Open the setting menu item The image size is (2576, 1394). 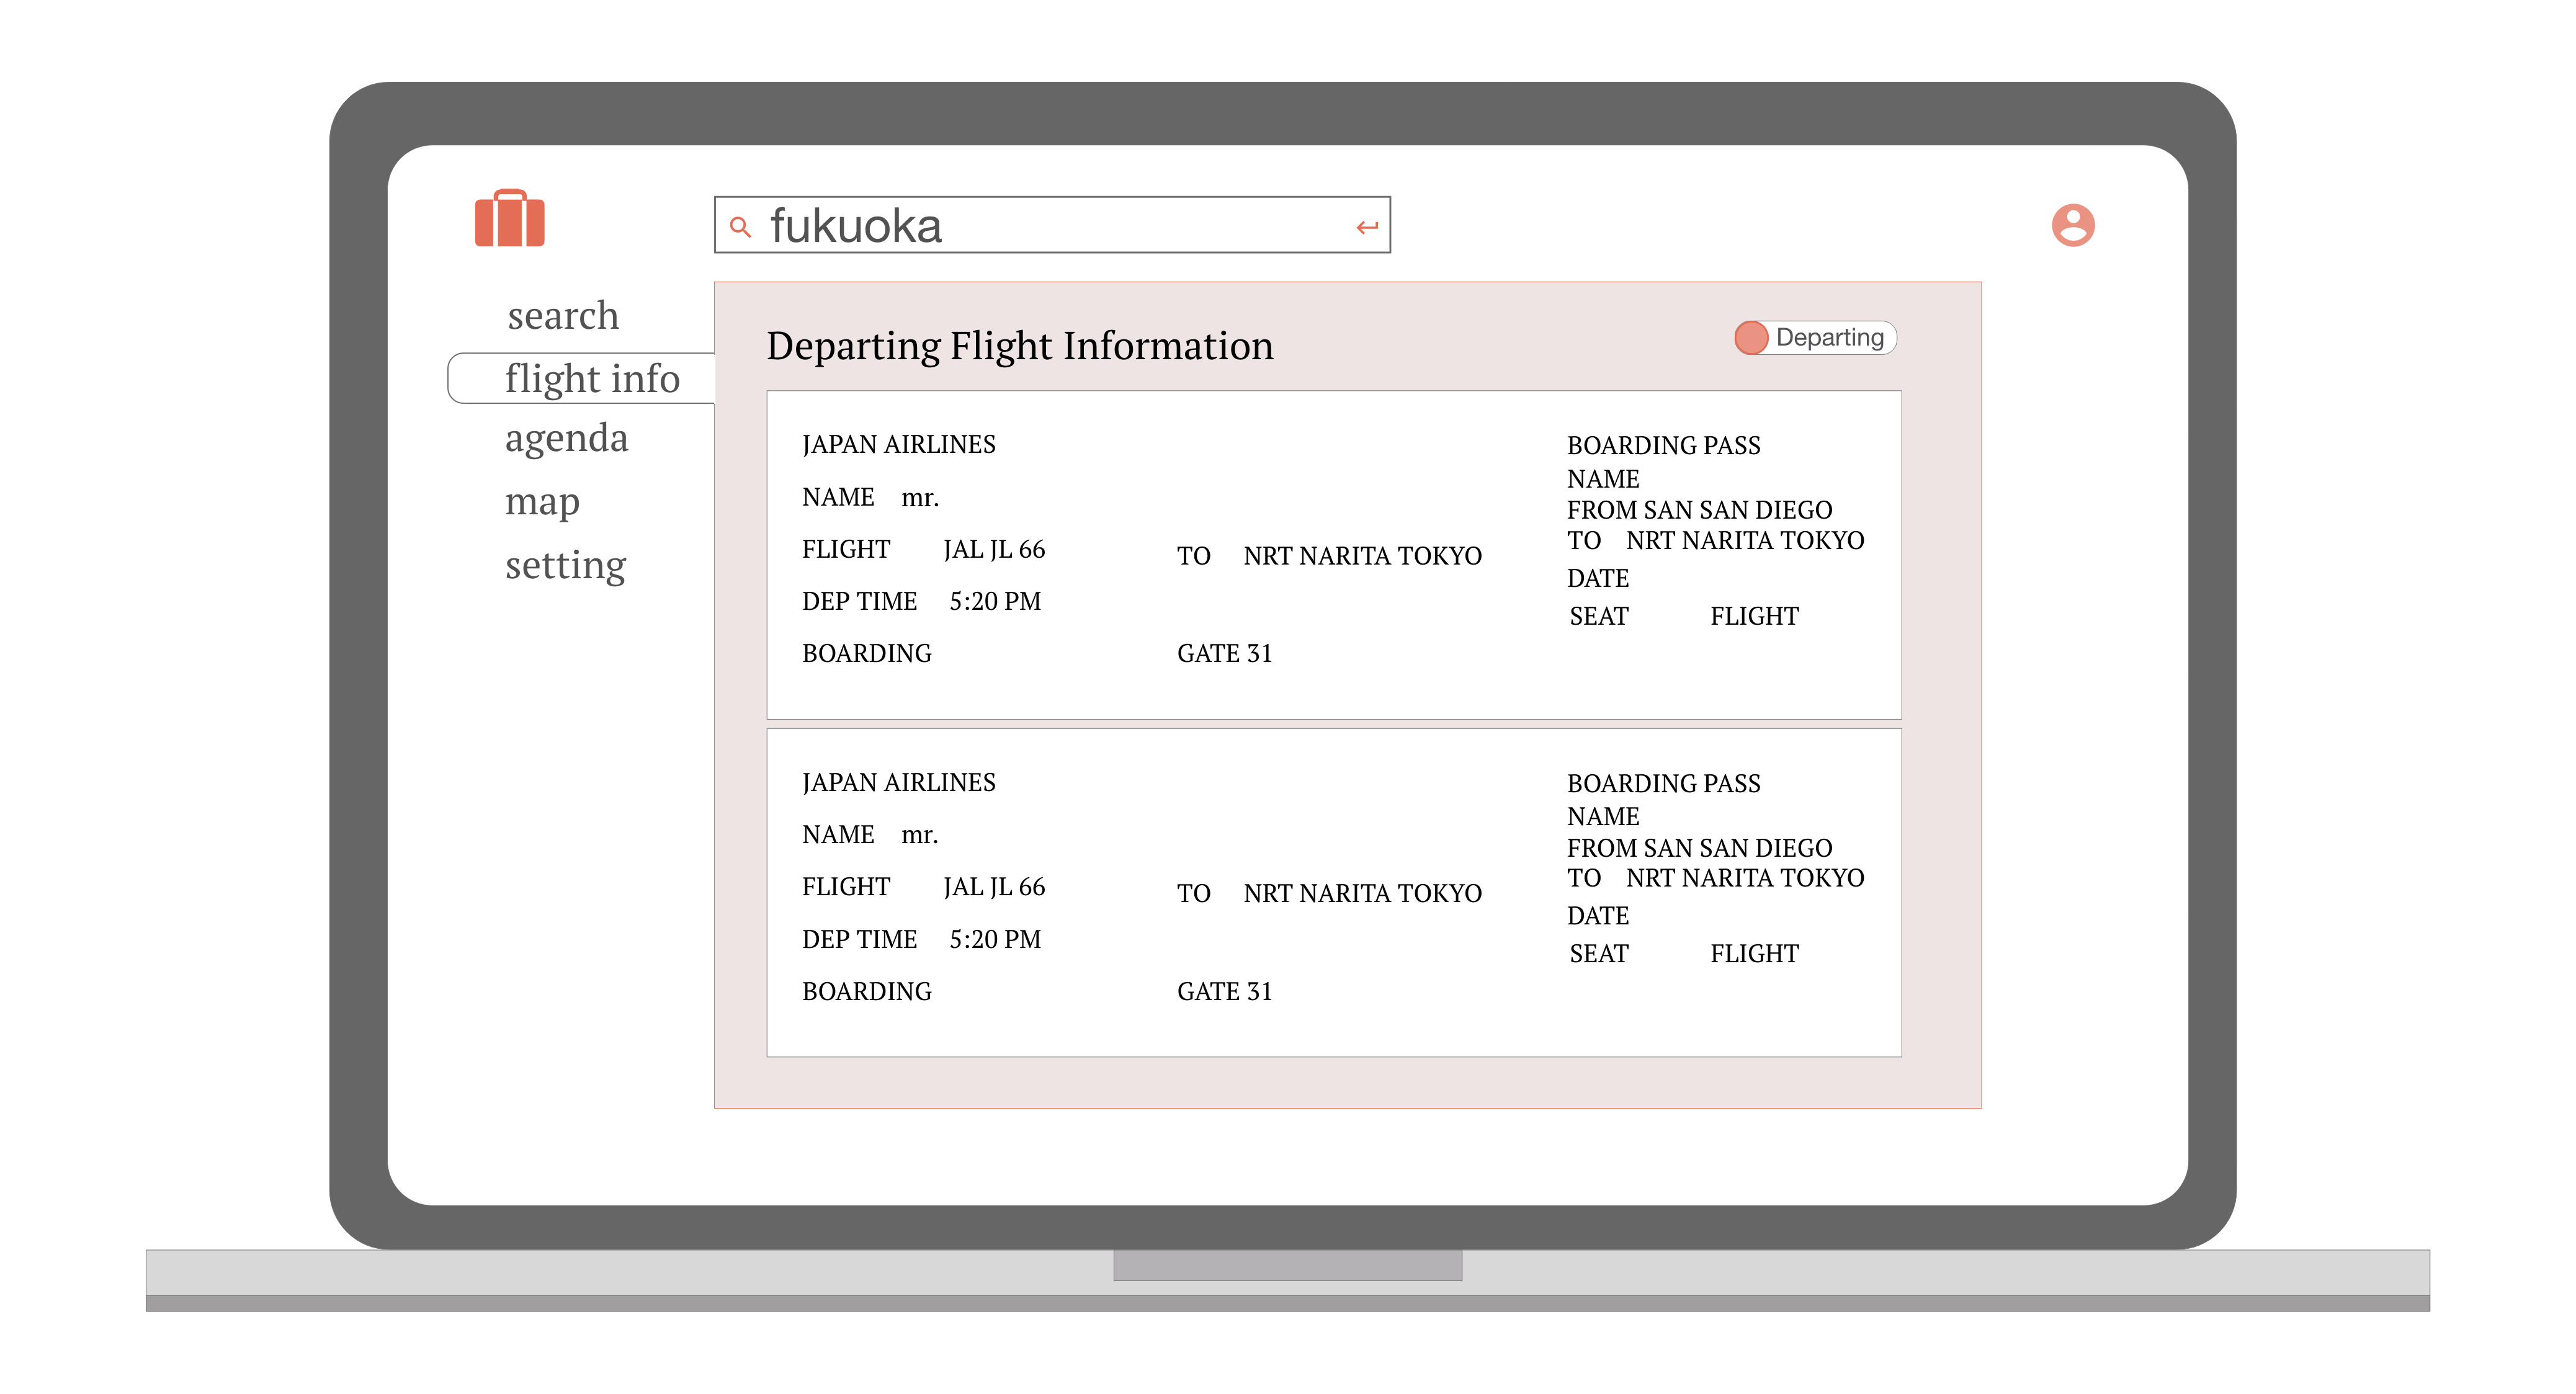tap(565, 565)
